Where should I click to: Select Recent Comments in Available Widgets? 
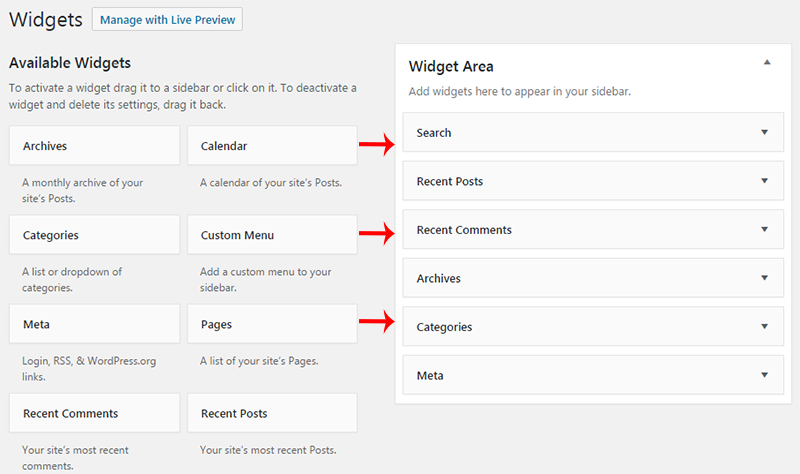tap(95, 413)
